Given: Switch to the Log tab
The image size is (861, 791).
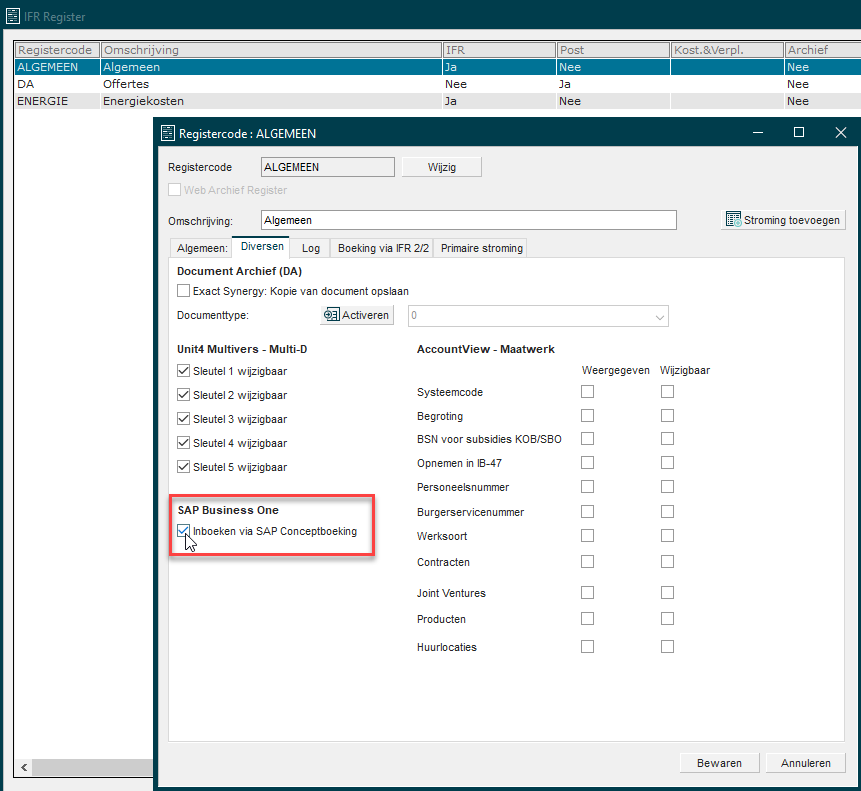Looking at the screenshot, I should point(310,248).
